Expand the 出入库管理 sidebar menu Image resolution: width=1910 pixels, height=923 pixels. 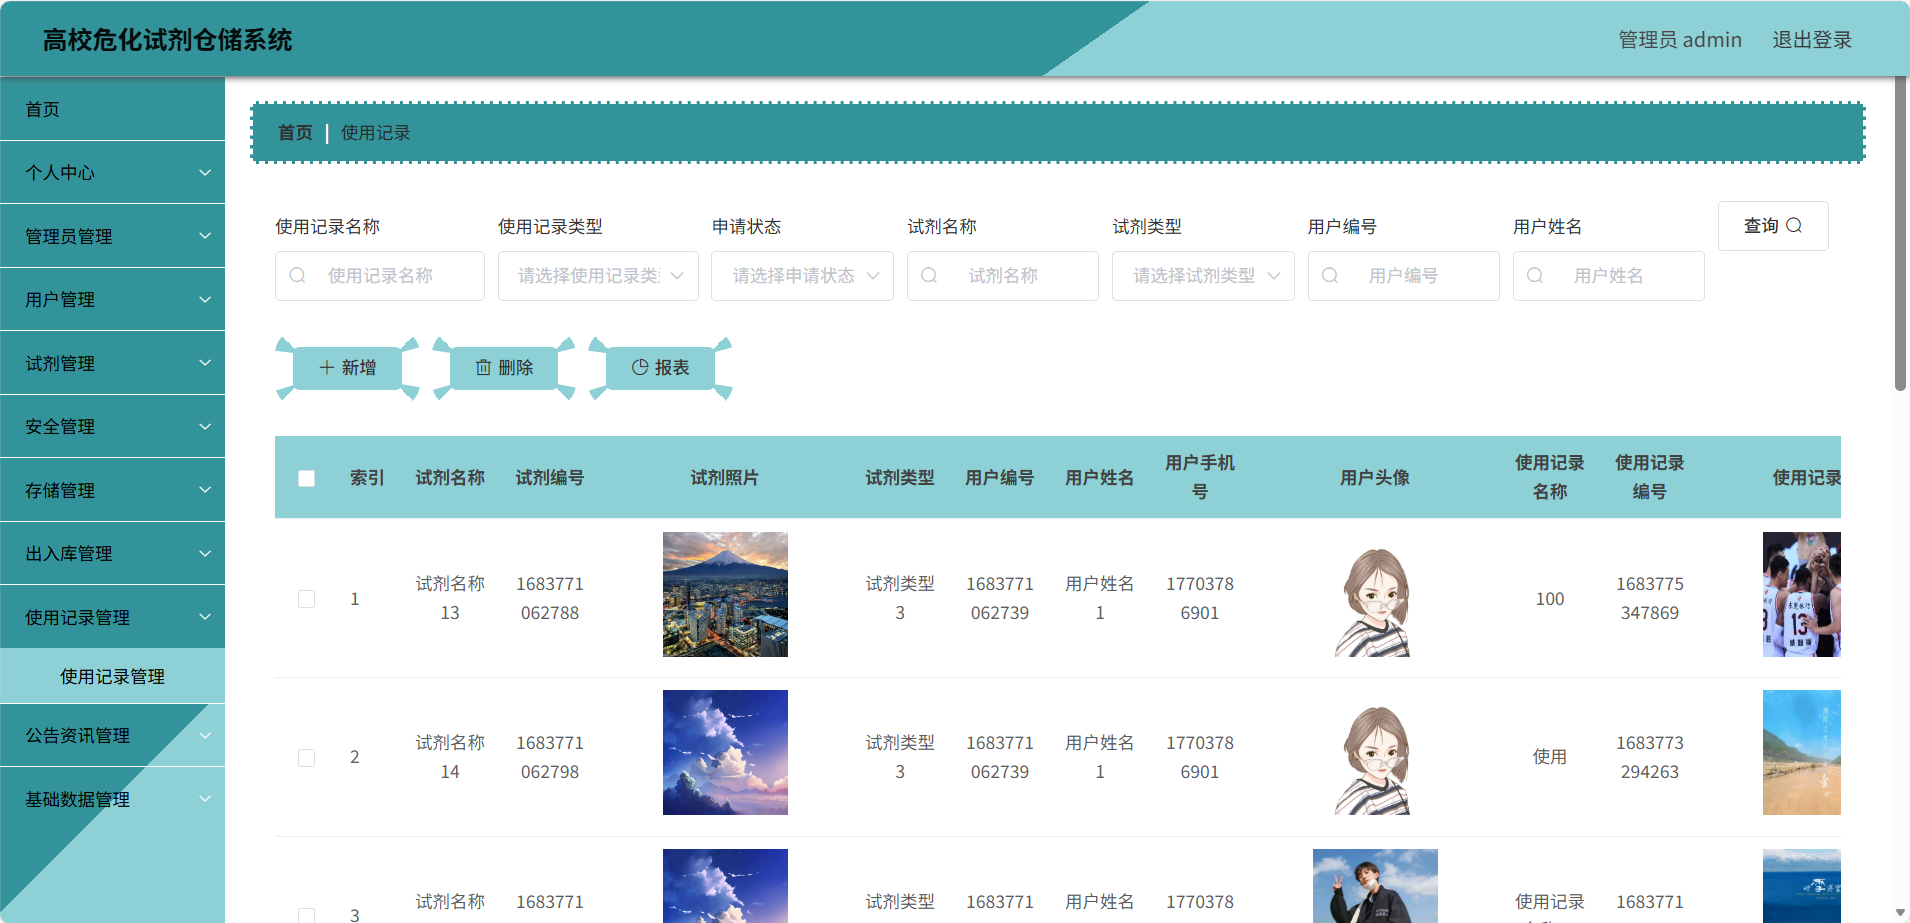tap(112, 554)
